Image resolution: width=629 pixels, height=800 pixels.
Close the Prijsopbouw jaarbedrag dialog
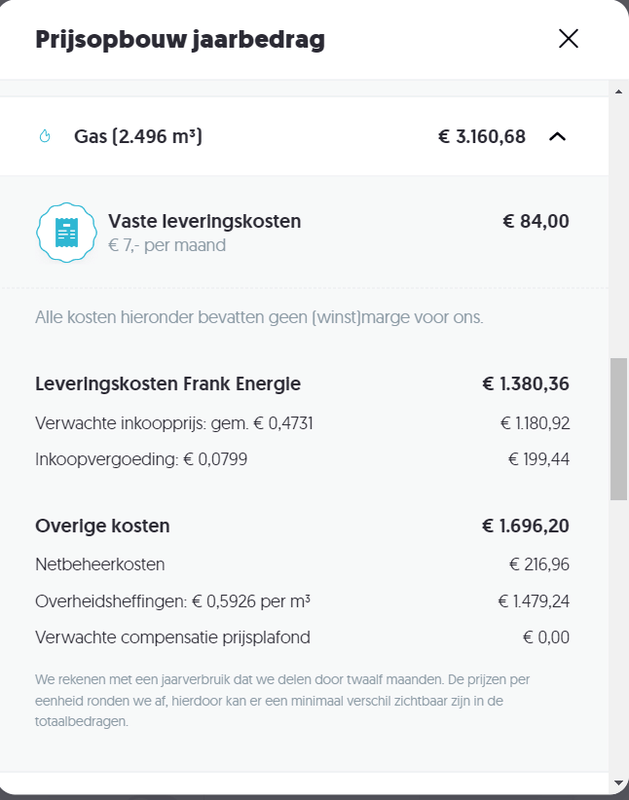point(568,39)
